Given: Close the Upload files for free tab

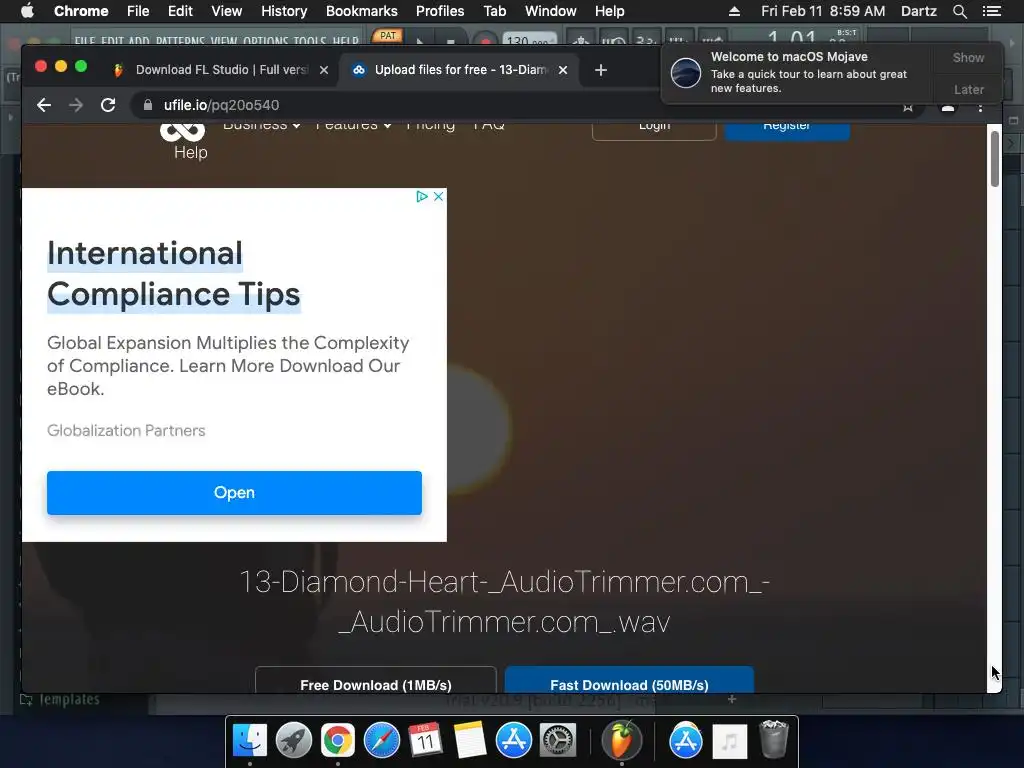Looking at the screenshot, I should [563, 70].
